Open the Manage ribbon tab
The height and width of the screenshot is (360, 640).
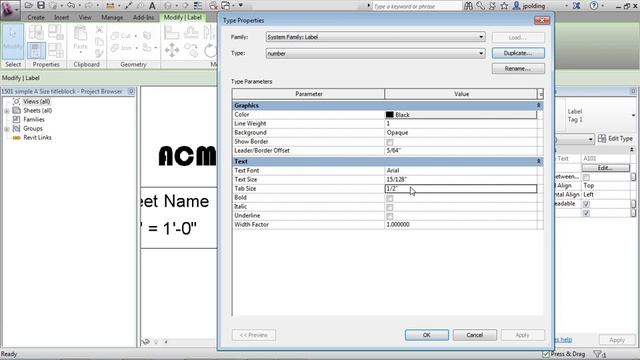coord(112,18)
